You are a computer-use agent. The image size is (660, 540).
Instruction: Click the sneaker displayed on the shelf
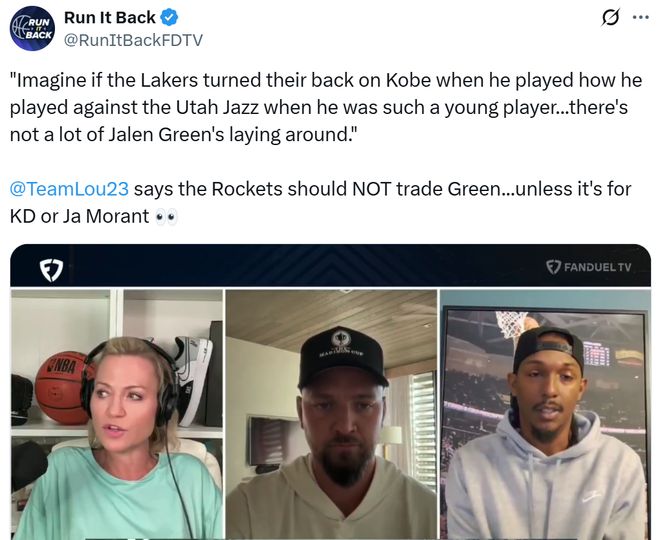tap(192, 379)
